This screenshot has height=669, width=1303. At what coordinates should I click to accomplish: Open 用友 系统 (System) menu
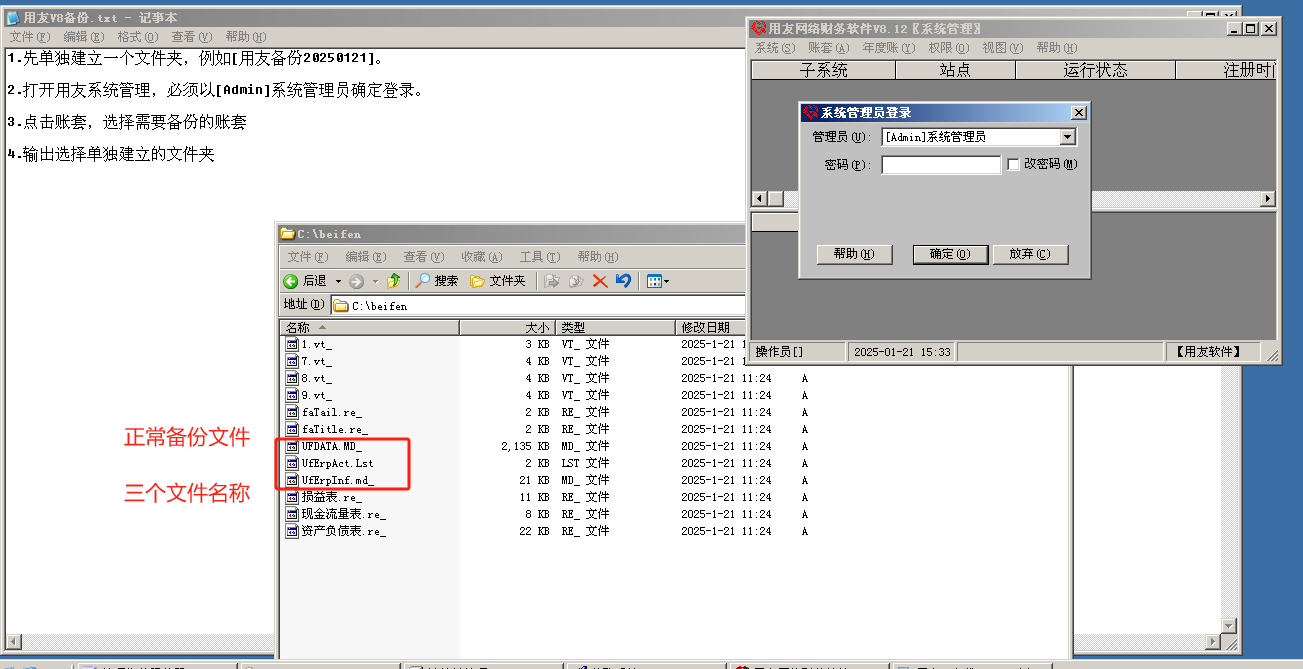click(775, 48)
